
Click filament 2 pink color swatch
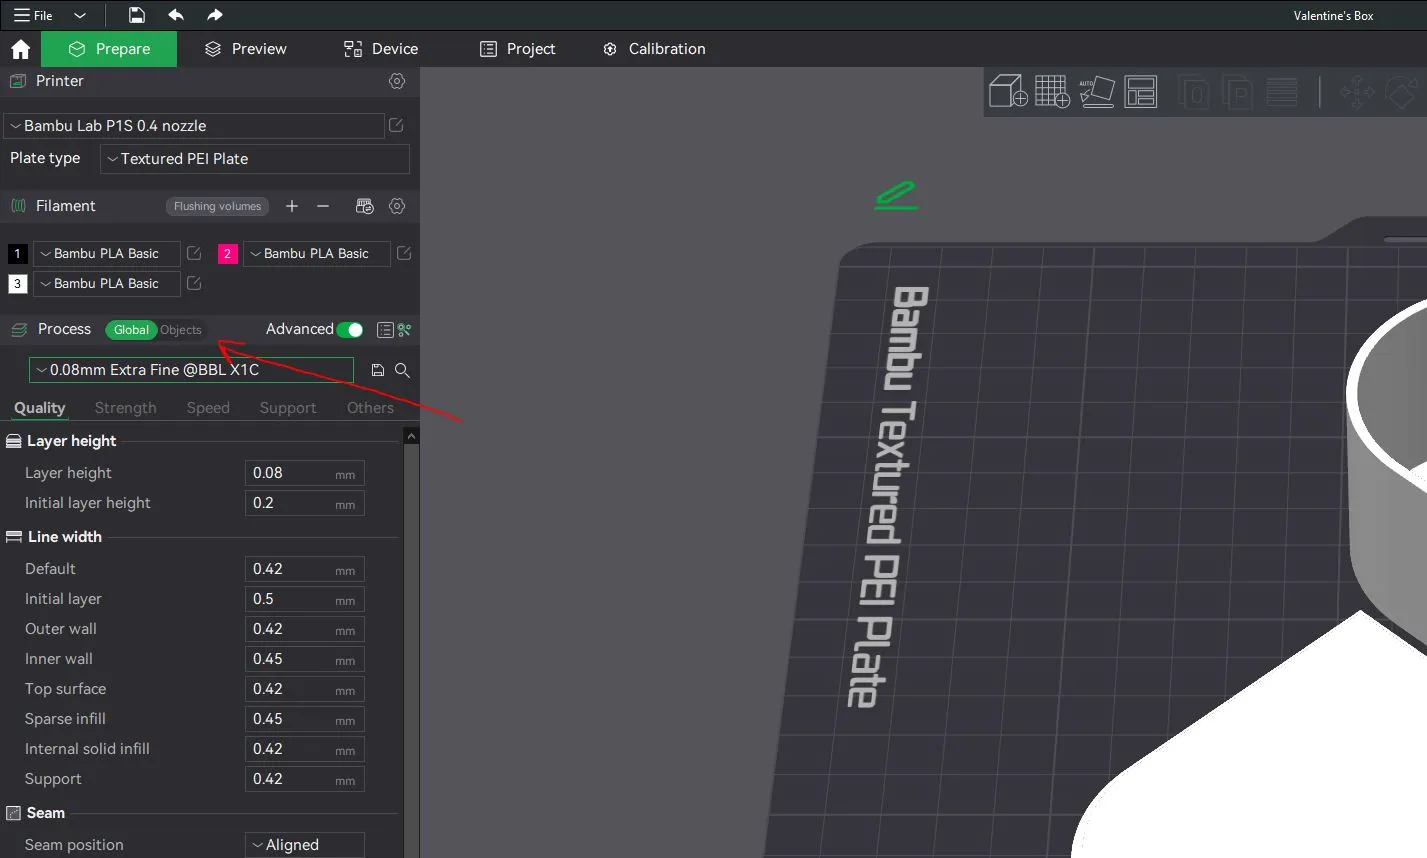(227, 254)
